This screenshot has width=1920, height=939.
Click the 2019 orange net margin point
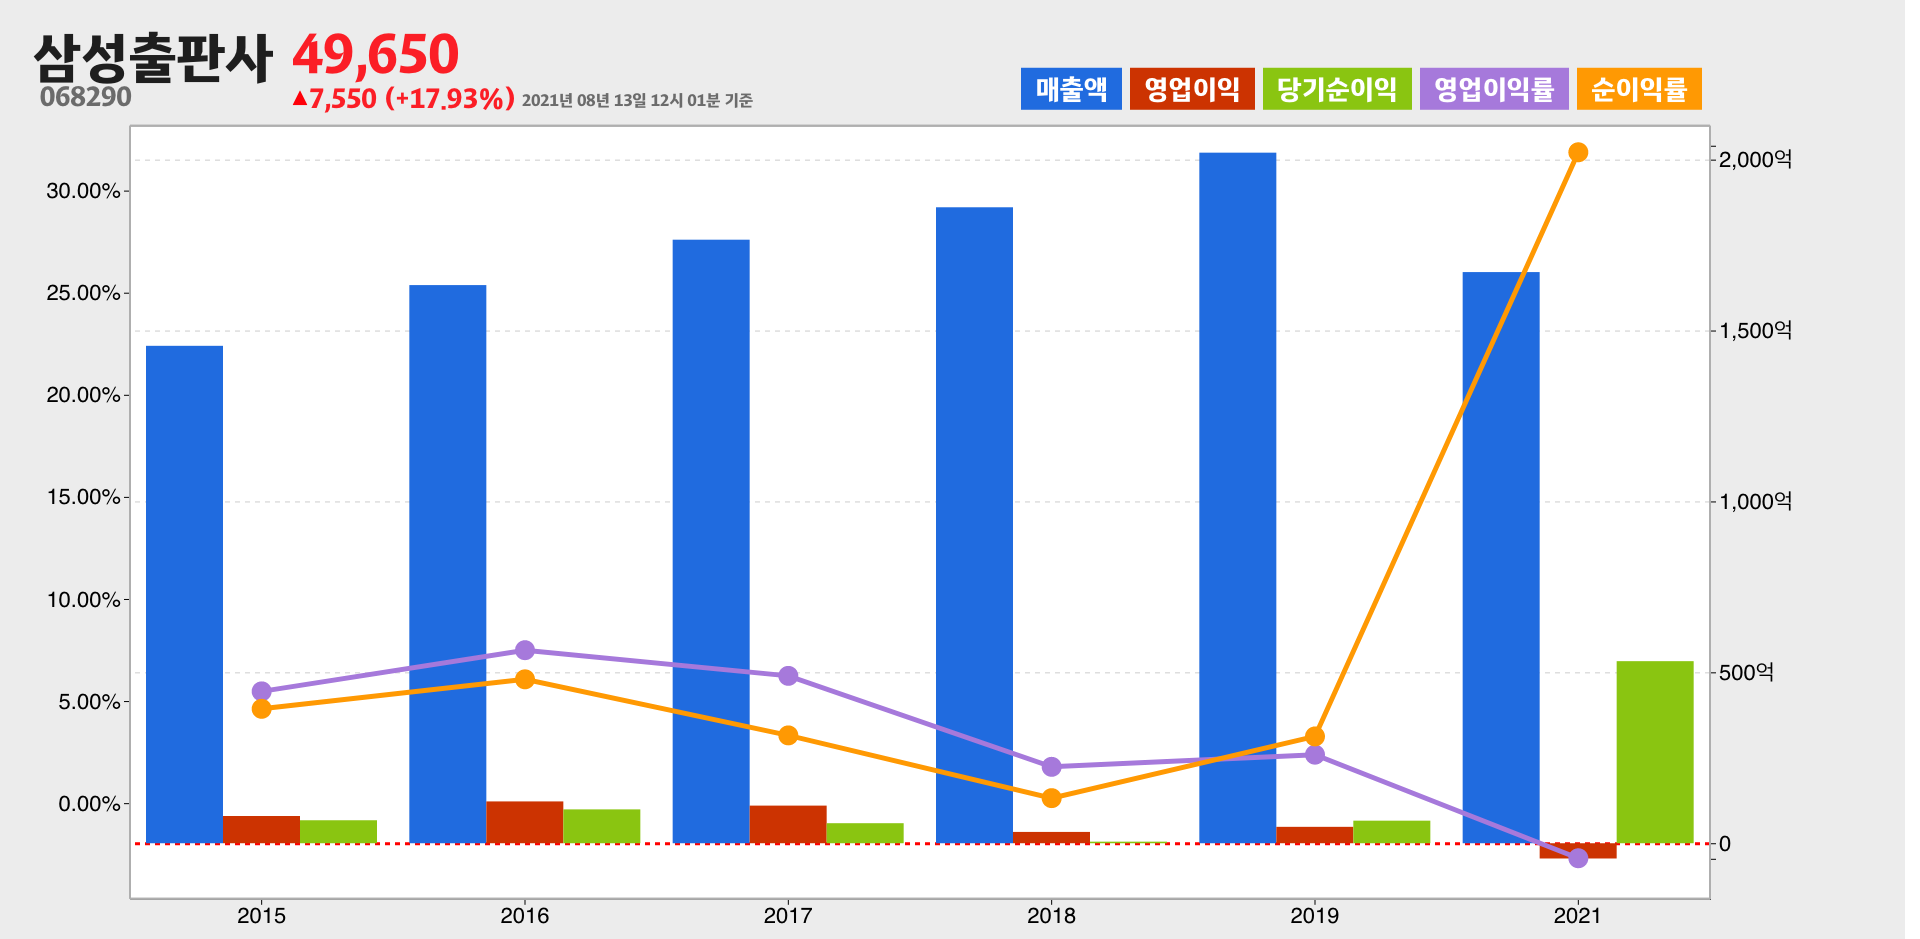point(1315,737)
